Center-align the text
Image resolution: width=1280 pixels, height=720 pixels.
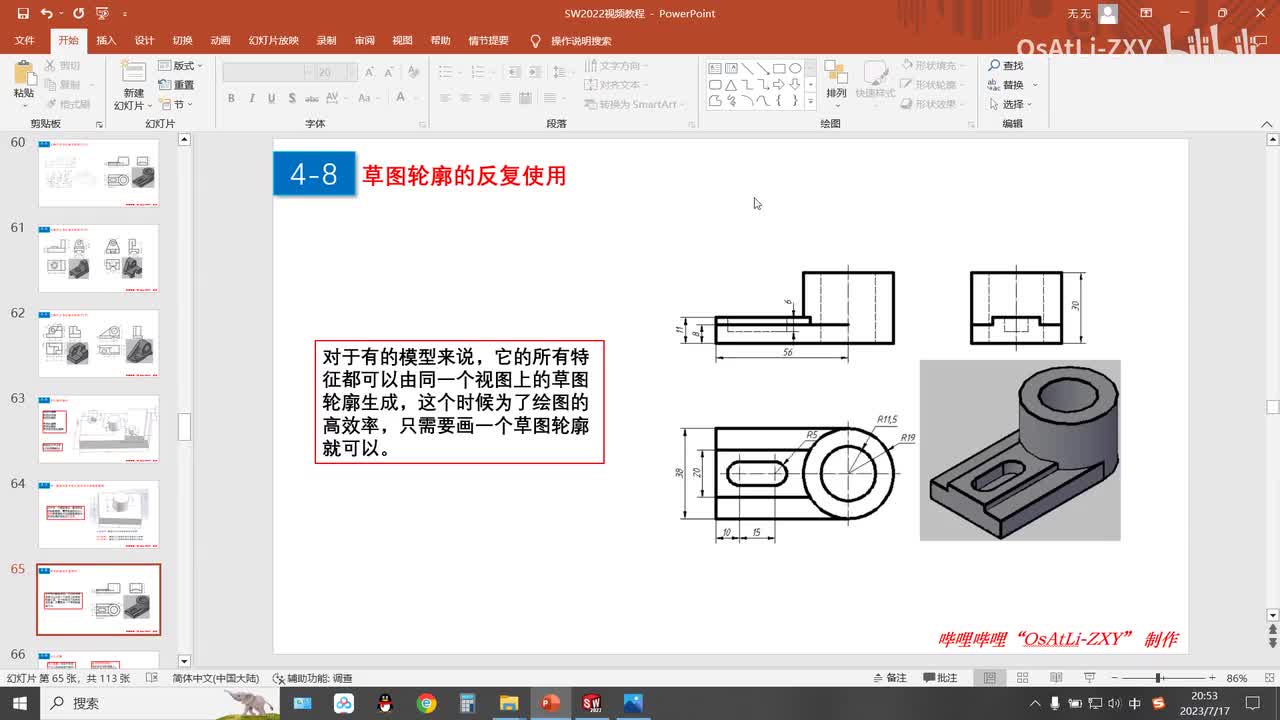pos(465,98)
